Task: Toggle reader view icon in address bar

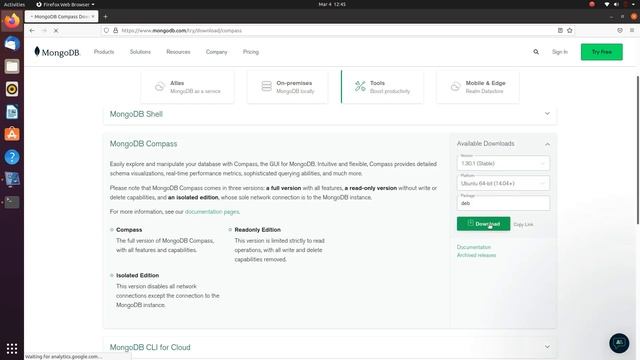Action: (560, 31)
